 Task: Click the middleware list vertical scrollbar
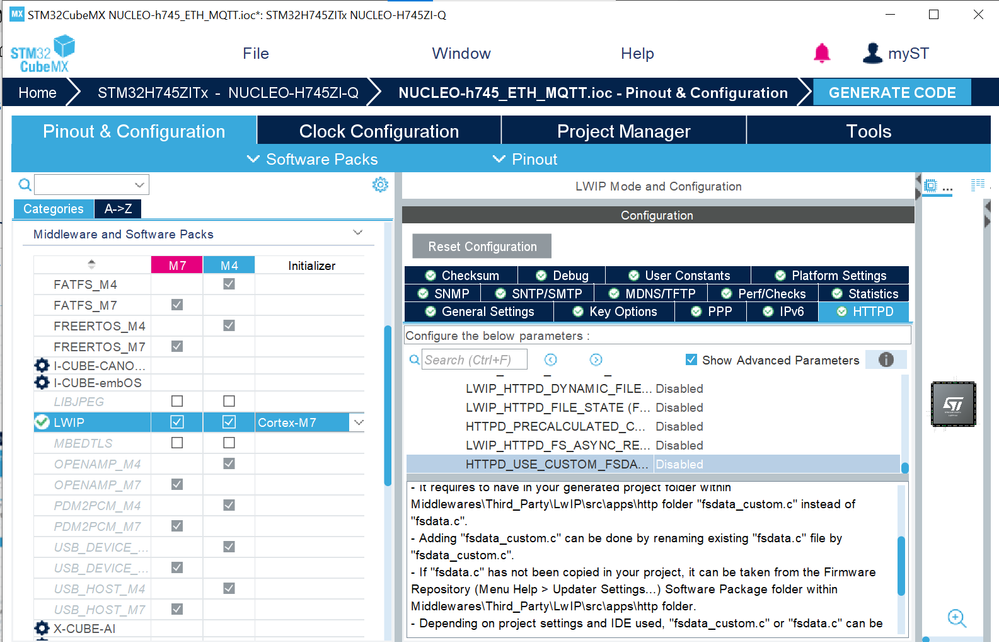pos(387,405)
